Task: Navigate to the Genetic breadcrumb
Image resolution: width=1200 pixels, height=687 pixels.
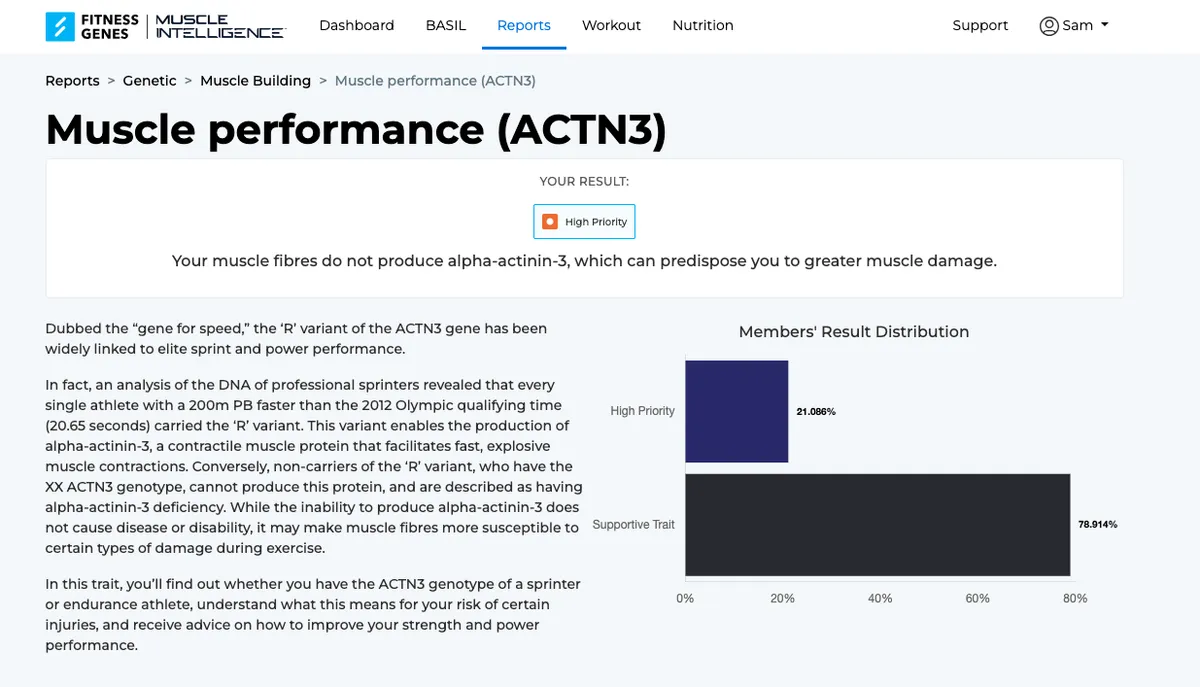Action: tap(150, 81)
